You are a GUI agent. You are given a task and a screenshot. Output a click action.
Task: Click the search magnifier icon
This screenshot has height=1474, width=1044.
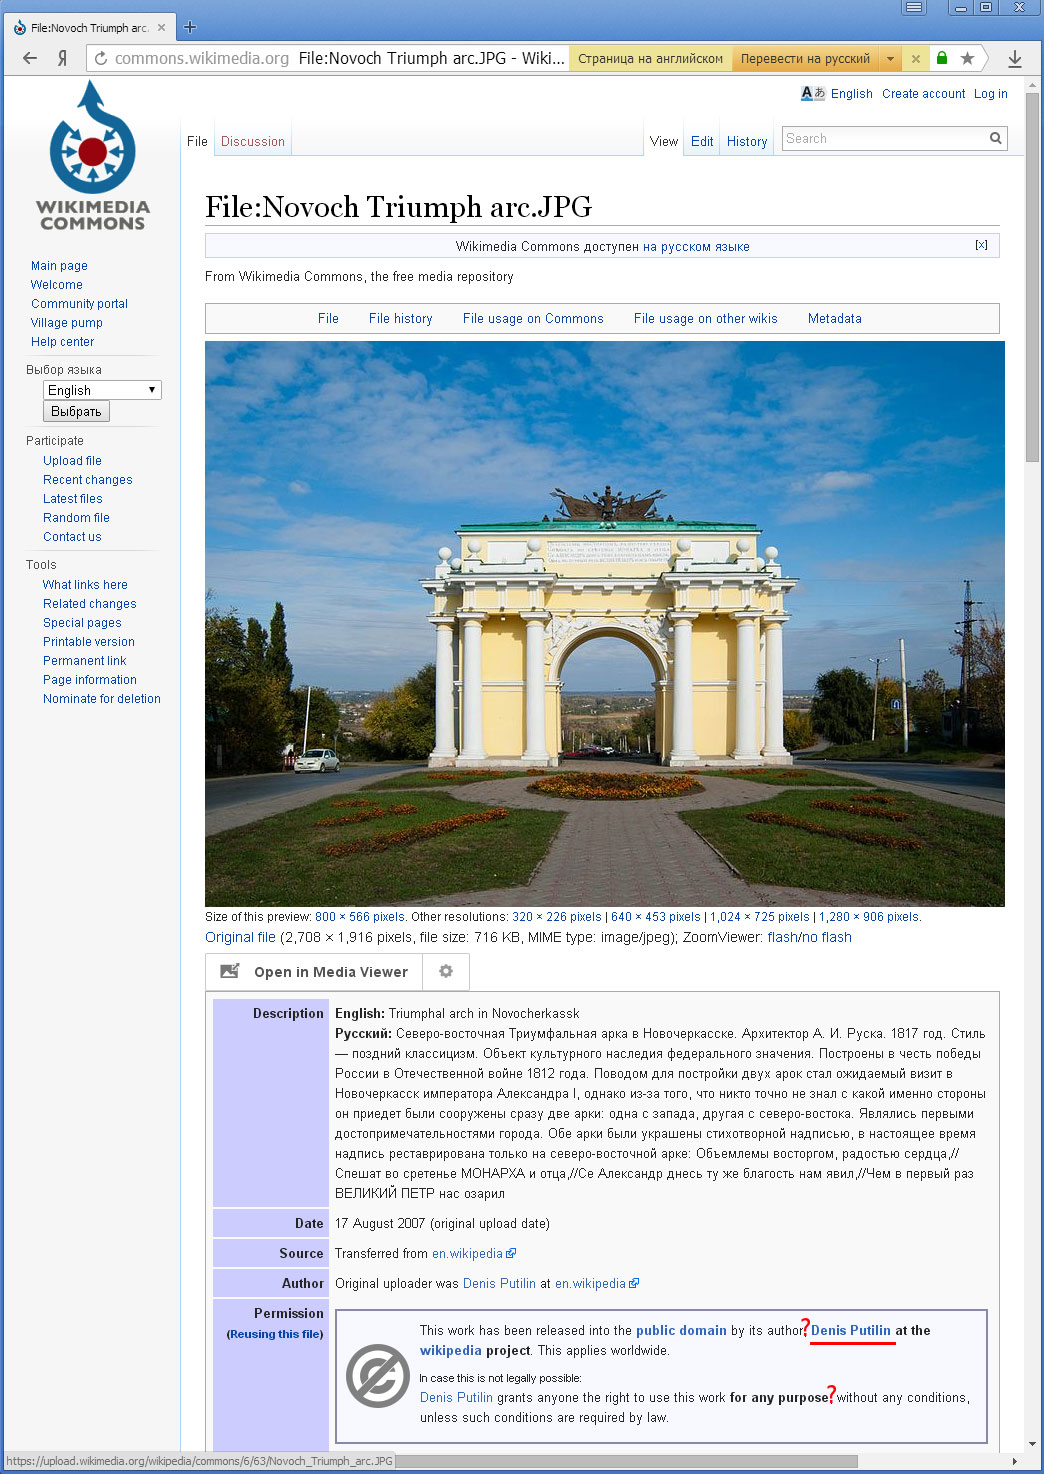point(996,139)
